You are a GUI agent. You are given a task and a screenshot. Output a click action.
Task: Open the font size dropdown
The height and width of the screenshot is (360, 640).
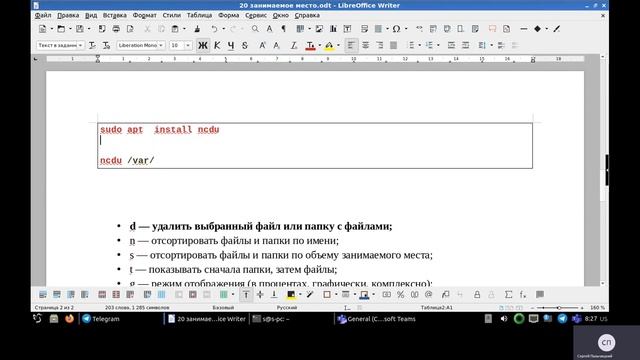[188, 45]
